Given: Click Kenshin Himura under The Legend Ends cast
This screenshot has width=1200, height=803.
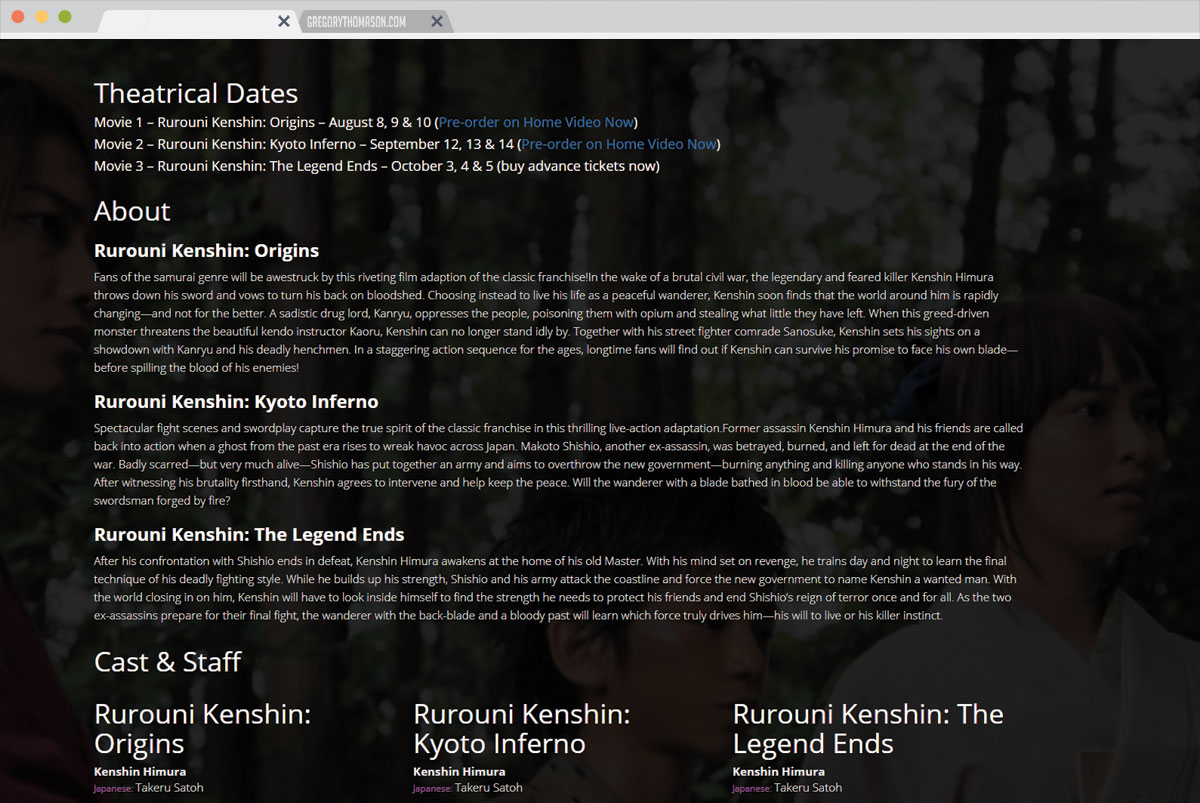Looking at the screenshot, I should click(x=779, y=771).
